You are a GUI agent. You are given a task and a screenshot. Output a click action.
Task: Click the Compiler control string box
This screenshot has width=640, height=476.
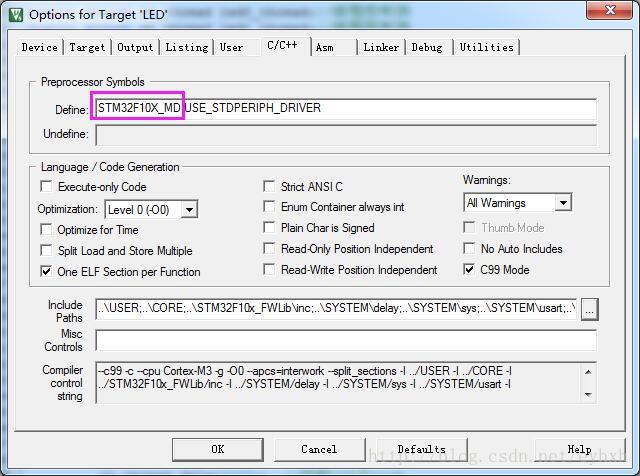[x=346, y=383]
